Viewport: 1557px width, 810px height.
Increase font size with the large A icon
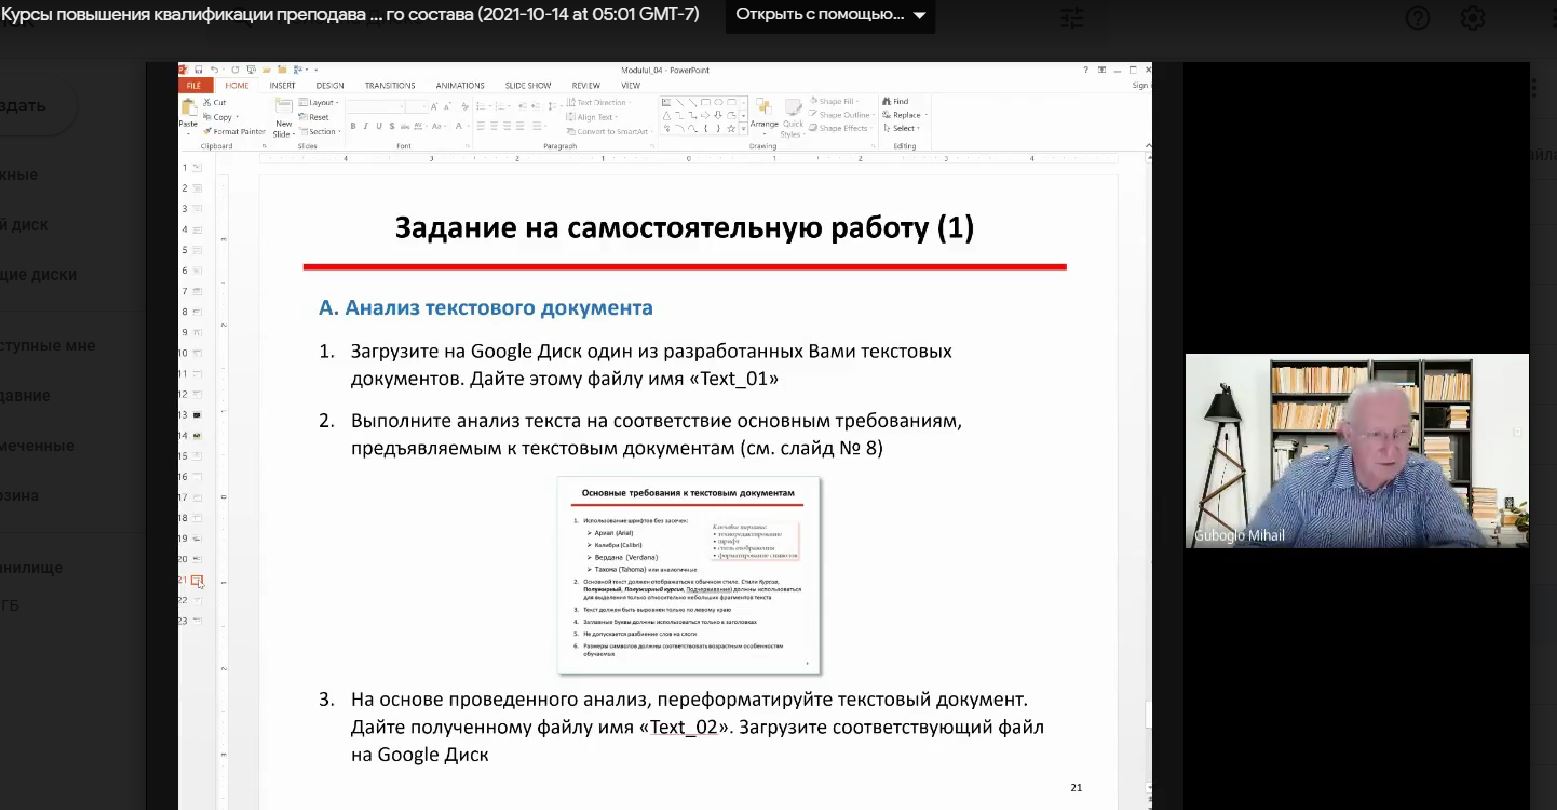434,107
